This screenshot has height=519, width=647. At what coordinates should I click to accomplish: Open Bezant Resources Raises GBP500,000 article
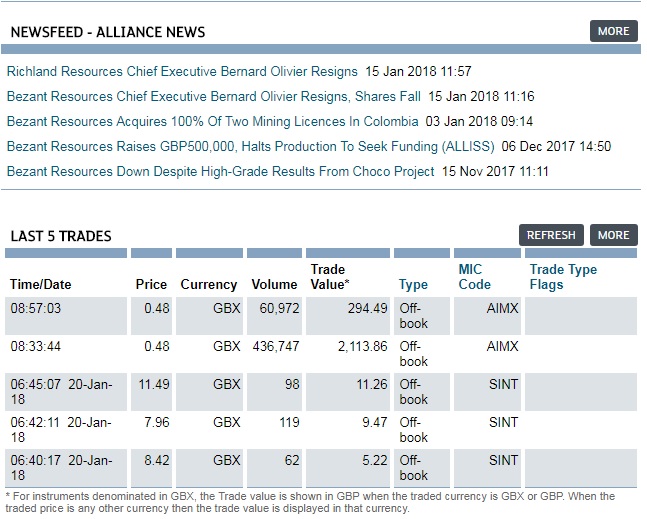click(250, 146)
